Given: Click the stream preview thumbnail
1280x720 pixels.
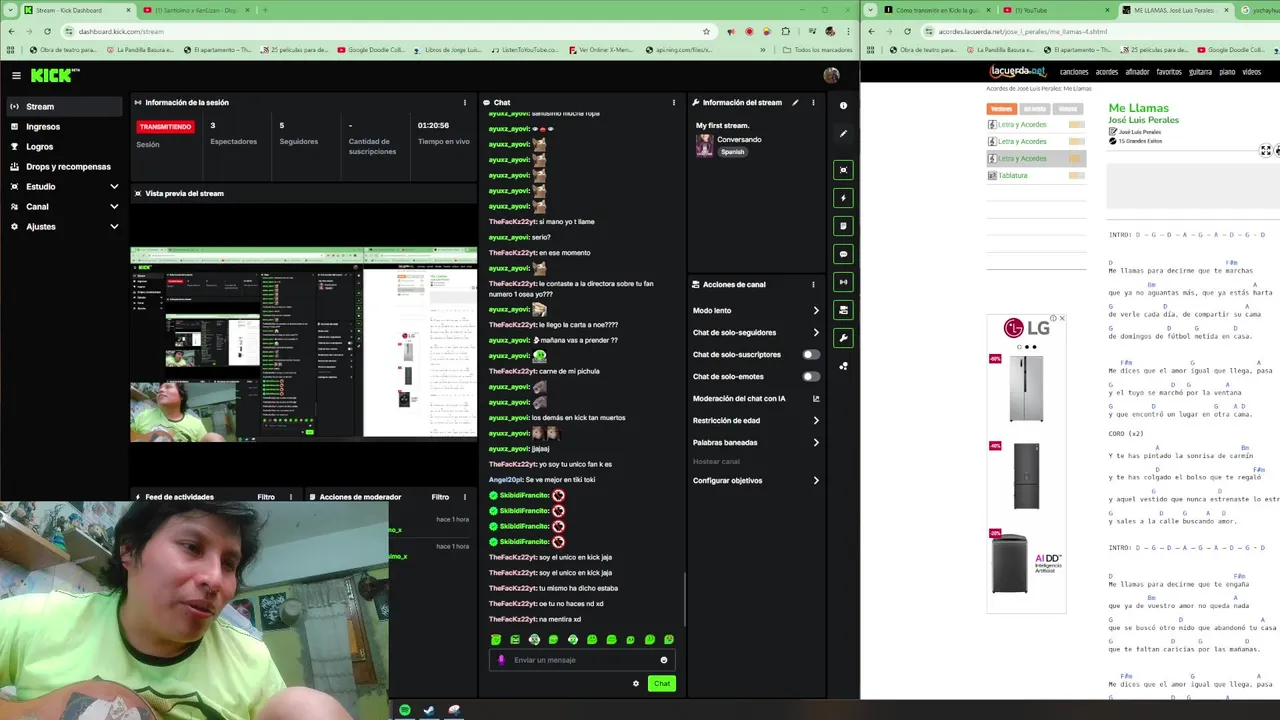Looking at the screenshot, I should [x=304, y=343].
